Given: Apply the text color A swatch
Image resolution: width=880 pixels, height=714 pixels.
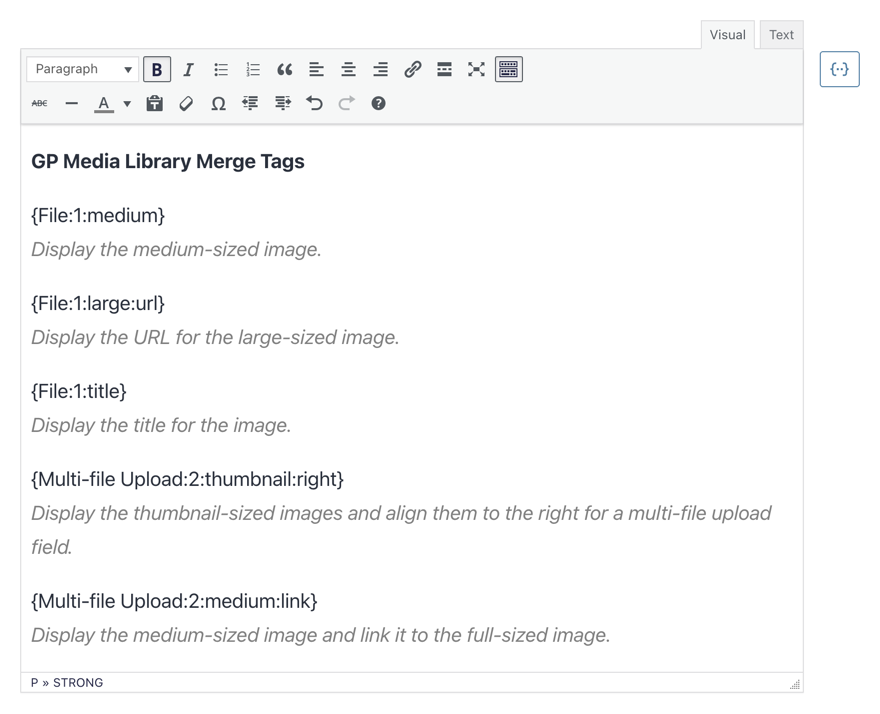Looking at the screenshot, I should (104, 103).
